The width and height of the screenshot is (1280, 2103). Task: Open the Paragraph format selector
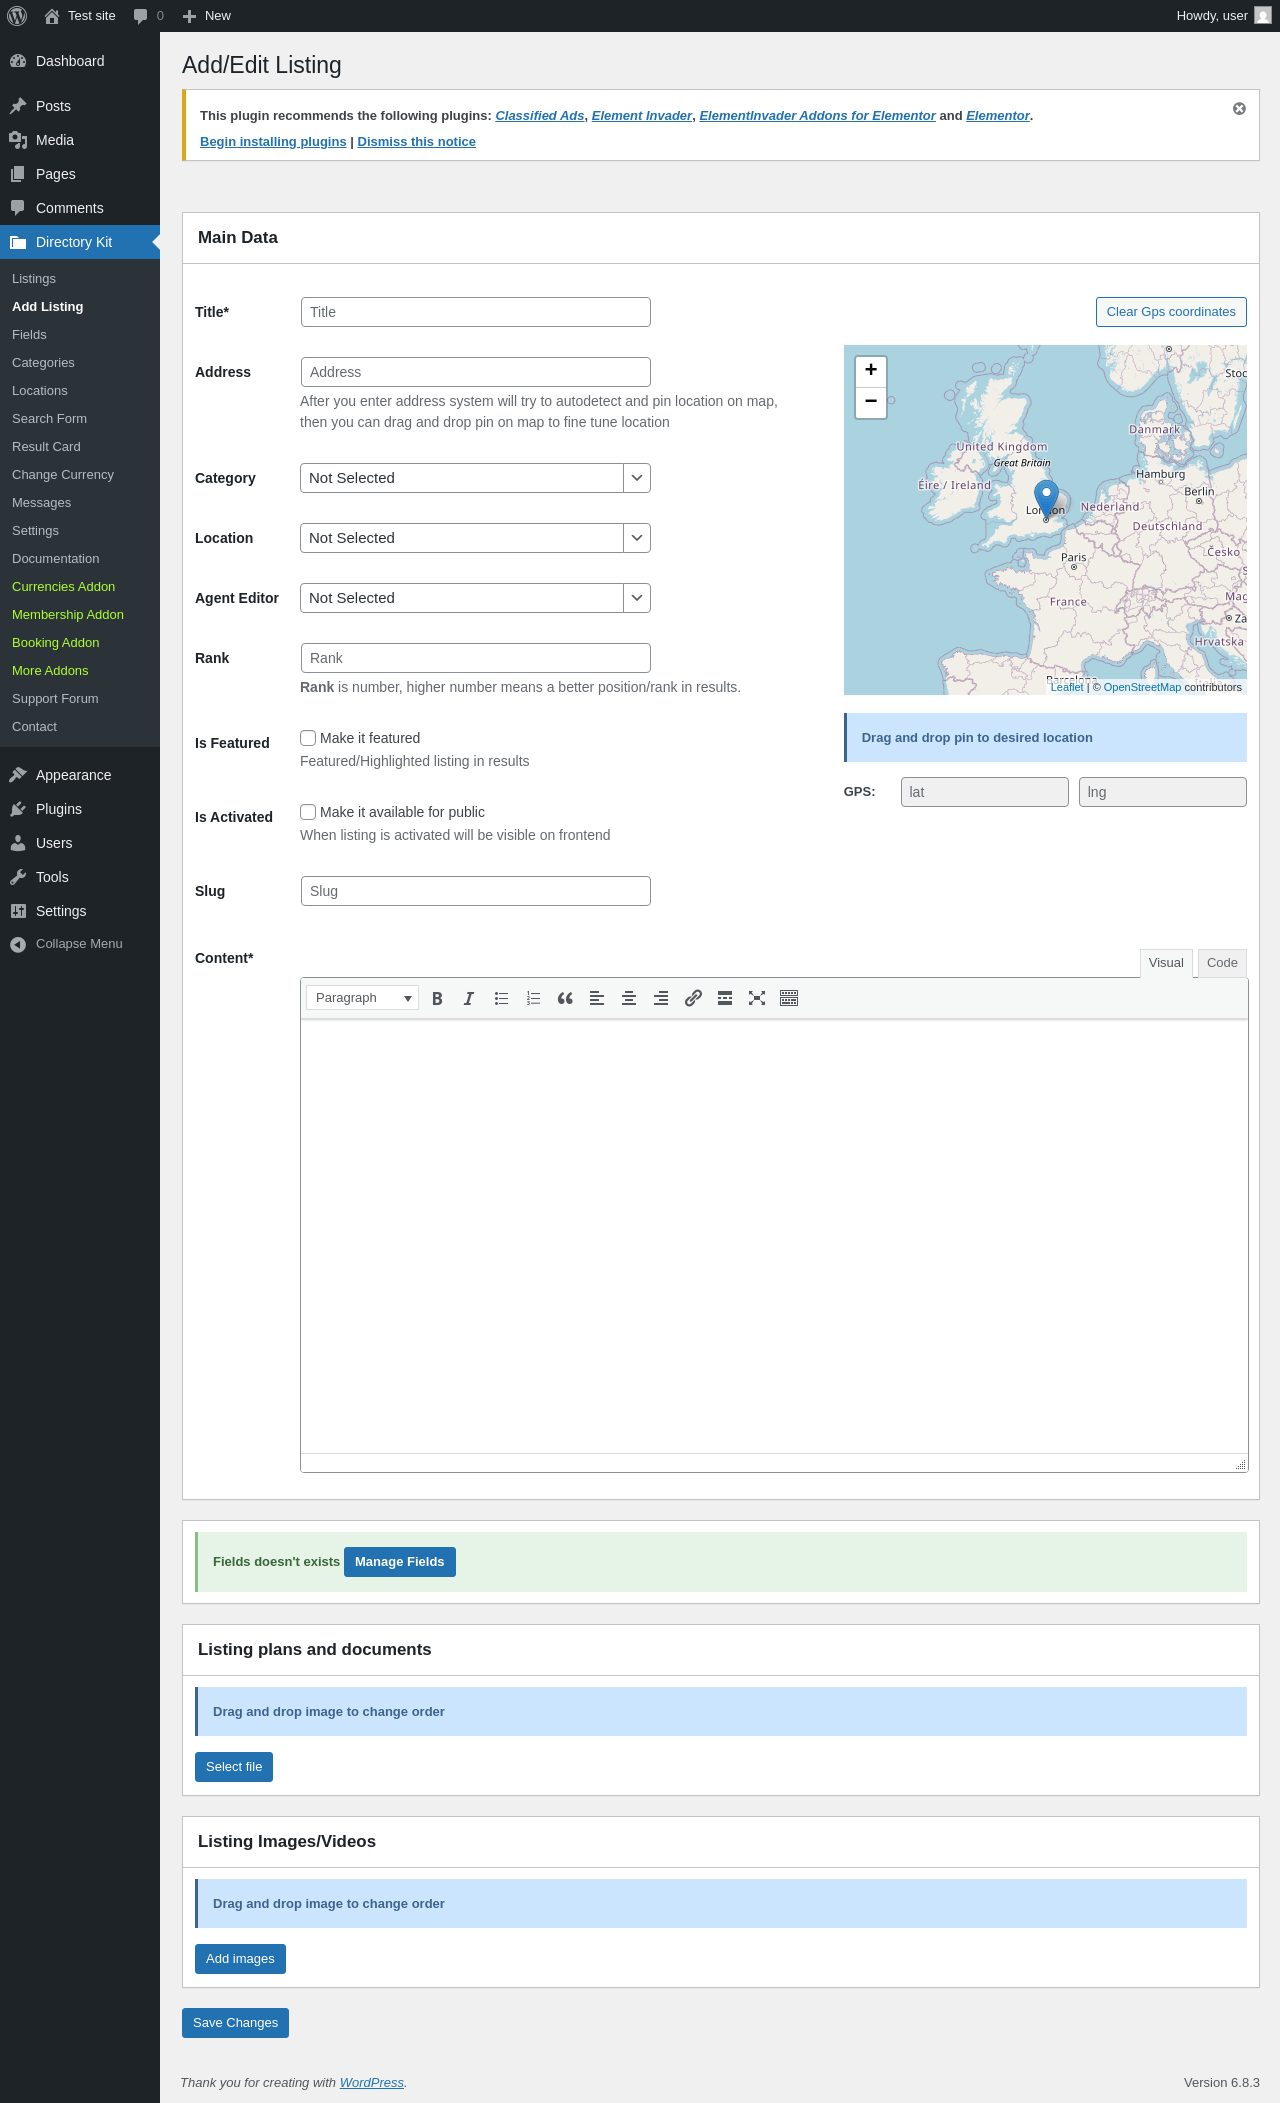click(362, 998)
